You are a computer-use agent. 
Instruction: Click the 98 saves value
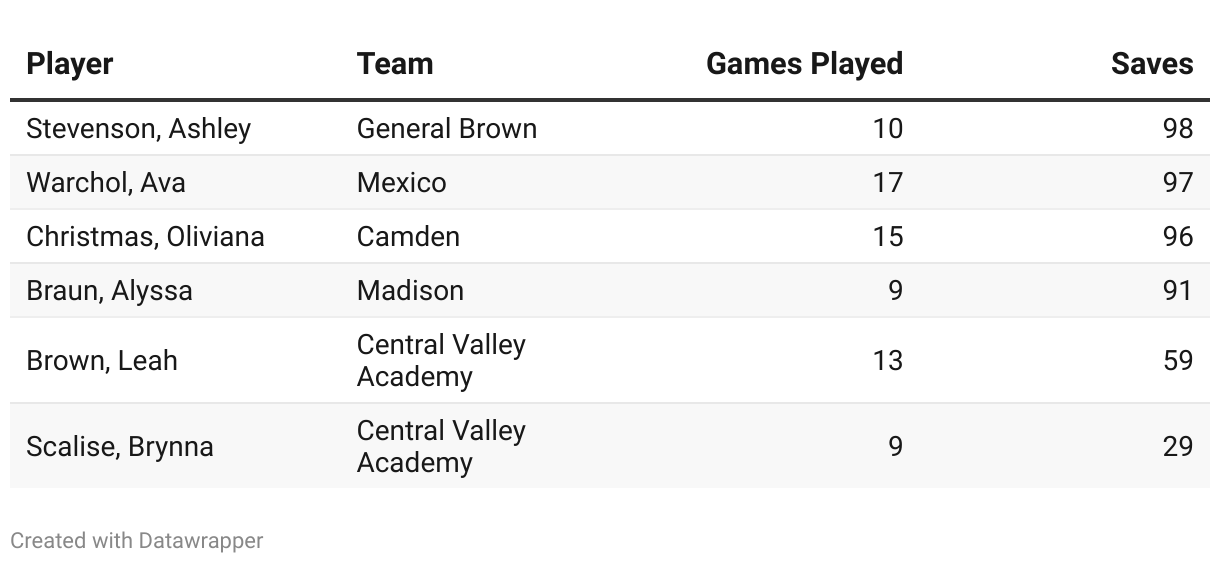click(x=1178, y=129)
